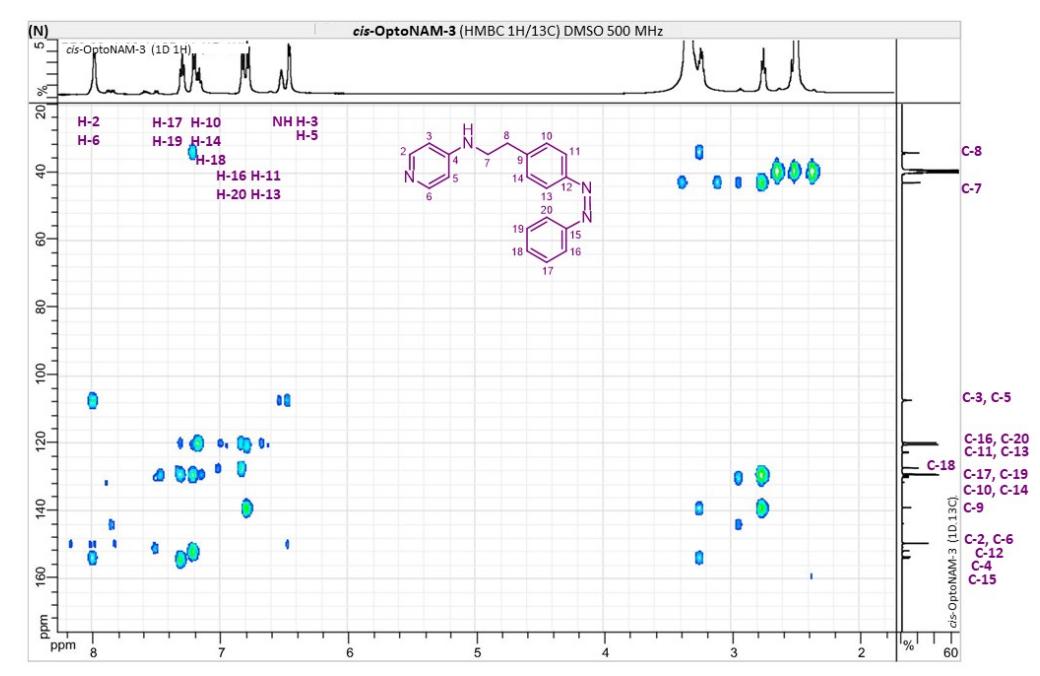Select the C-9 carbon label
The image size is (1040, 676).
pyautogui.click(x=971, y=508)
